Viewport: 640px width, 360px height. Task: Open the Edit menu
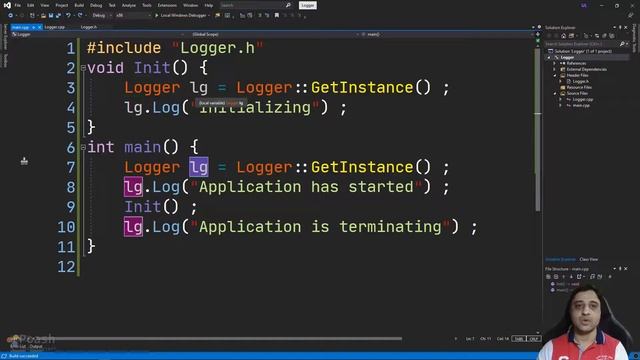pos(31,5)
